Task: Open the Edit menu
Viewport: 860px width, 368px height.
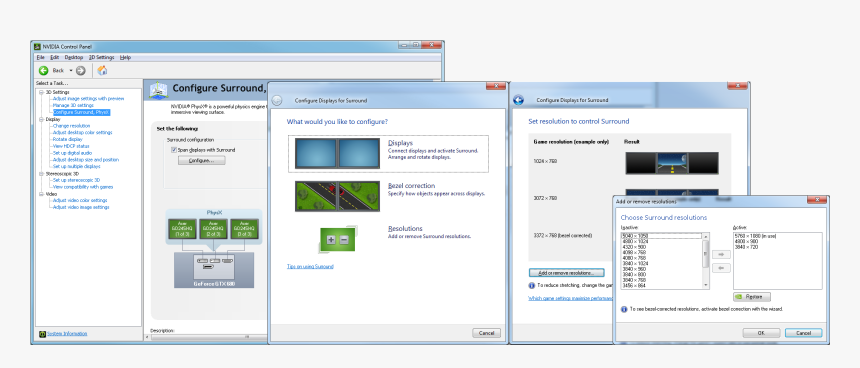Action: [x=54, y=57]
